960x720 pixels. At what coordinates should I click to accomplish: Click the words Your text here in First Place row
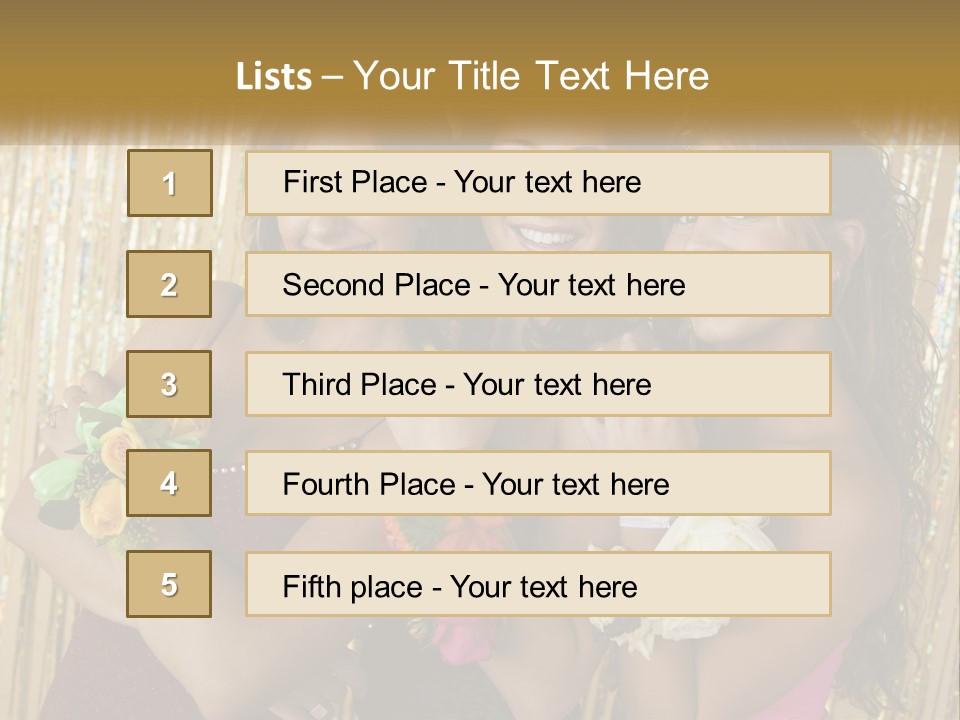547,182
